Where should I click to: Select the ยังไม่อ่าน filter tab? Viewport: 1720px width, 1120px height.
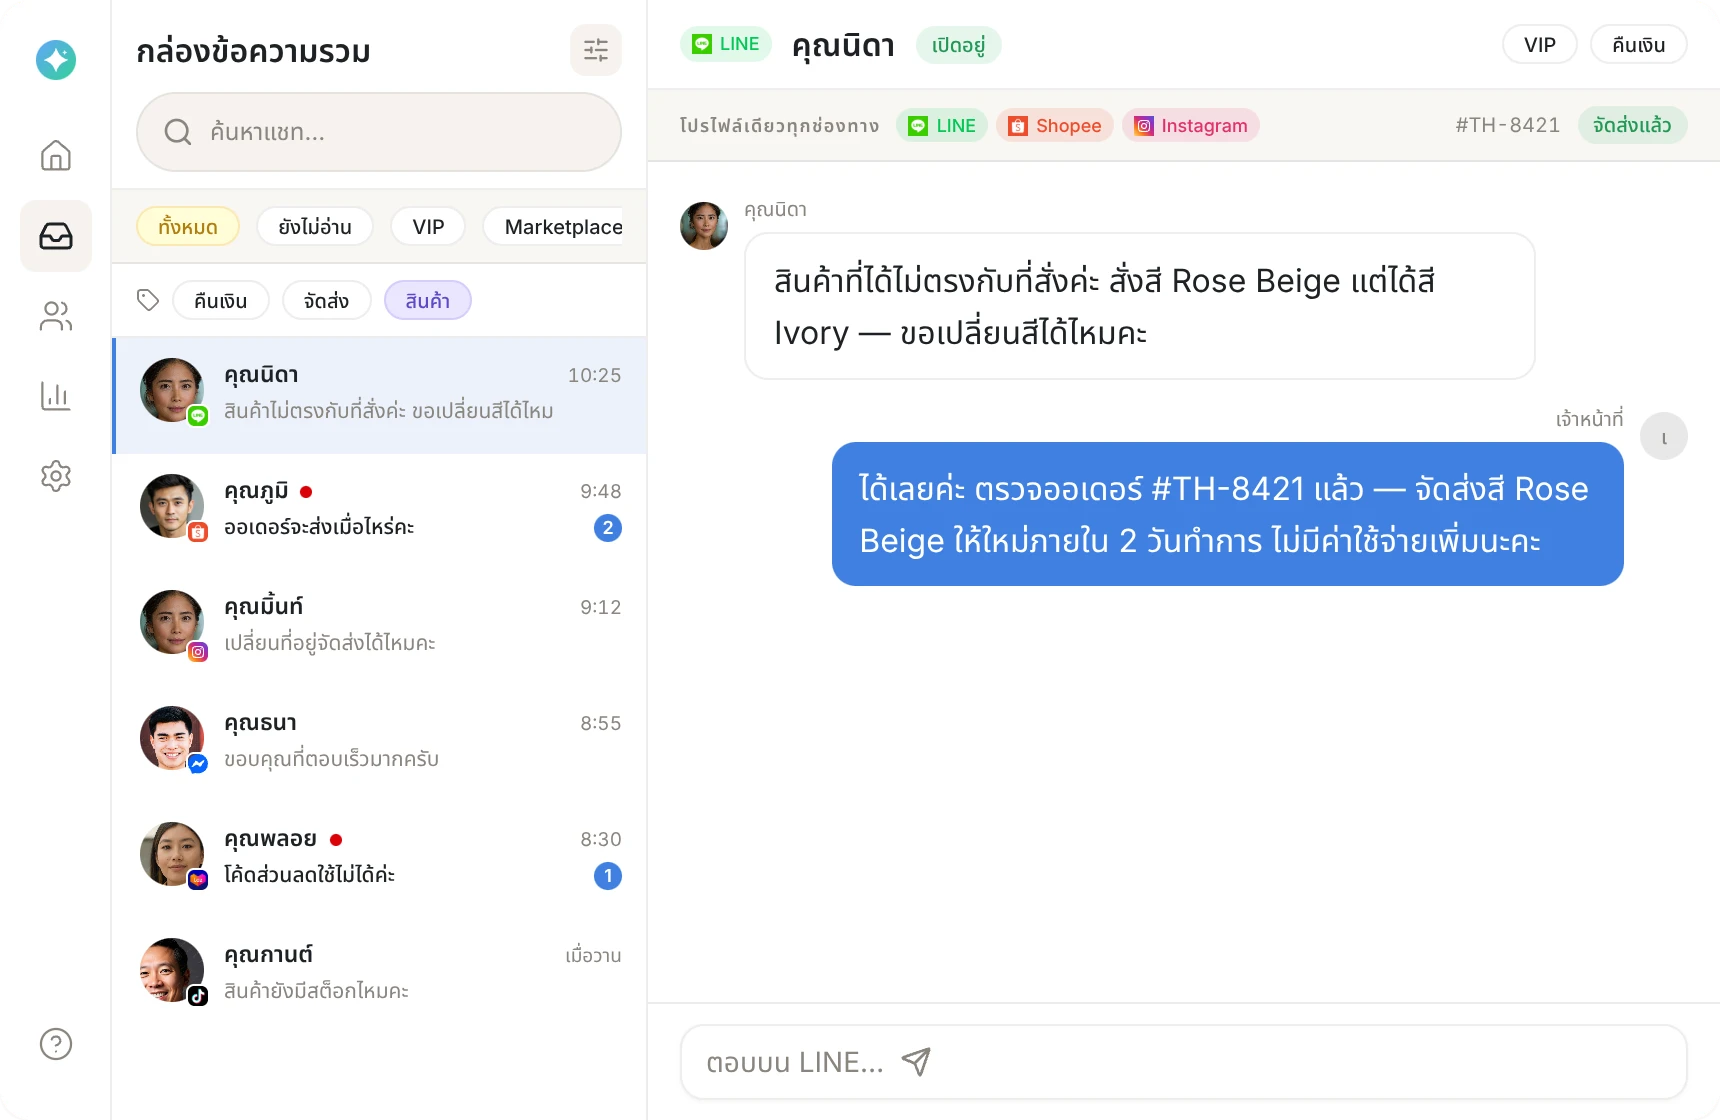(x=315, y=226)
